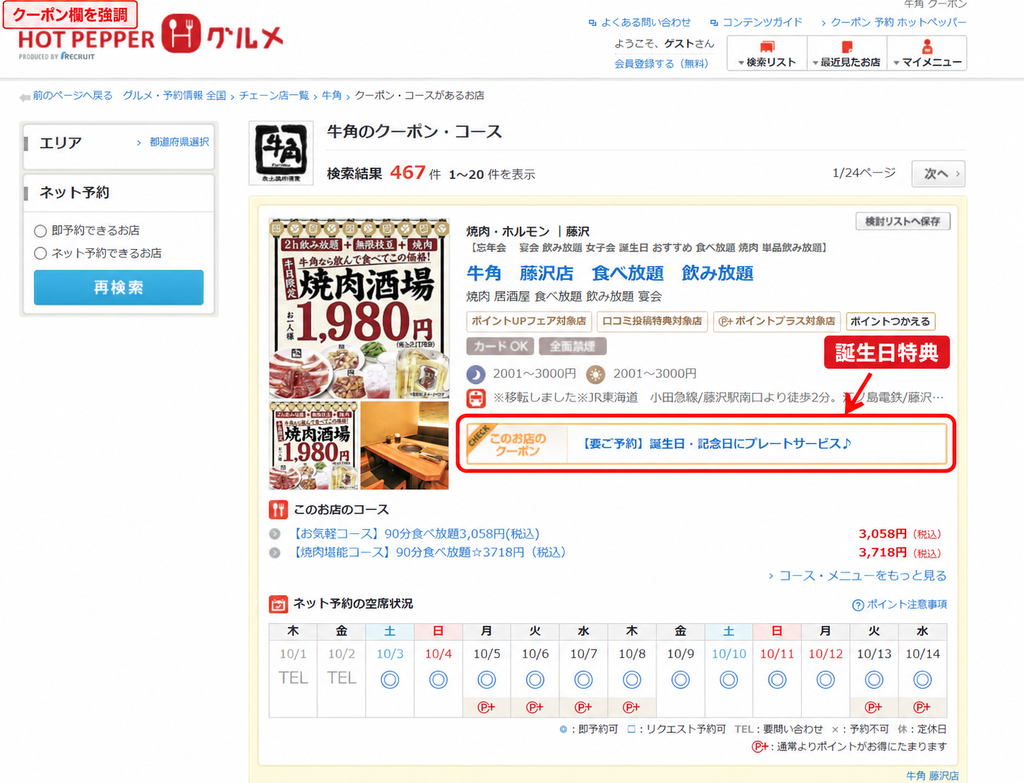The image size is (1024, 783).
Task: Select 即予約できるお店 radio button
Action: [x=40, y=231]
